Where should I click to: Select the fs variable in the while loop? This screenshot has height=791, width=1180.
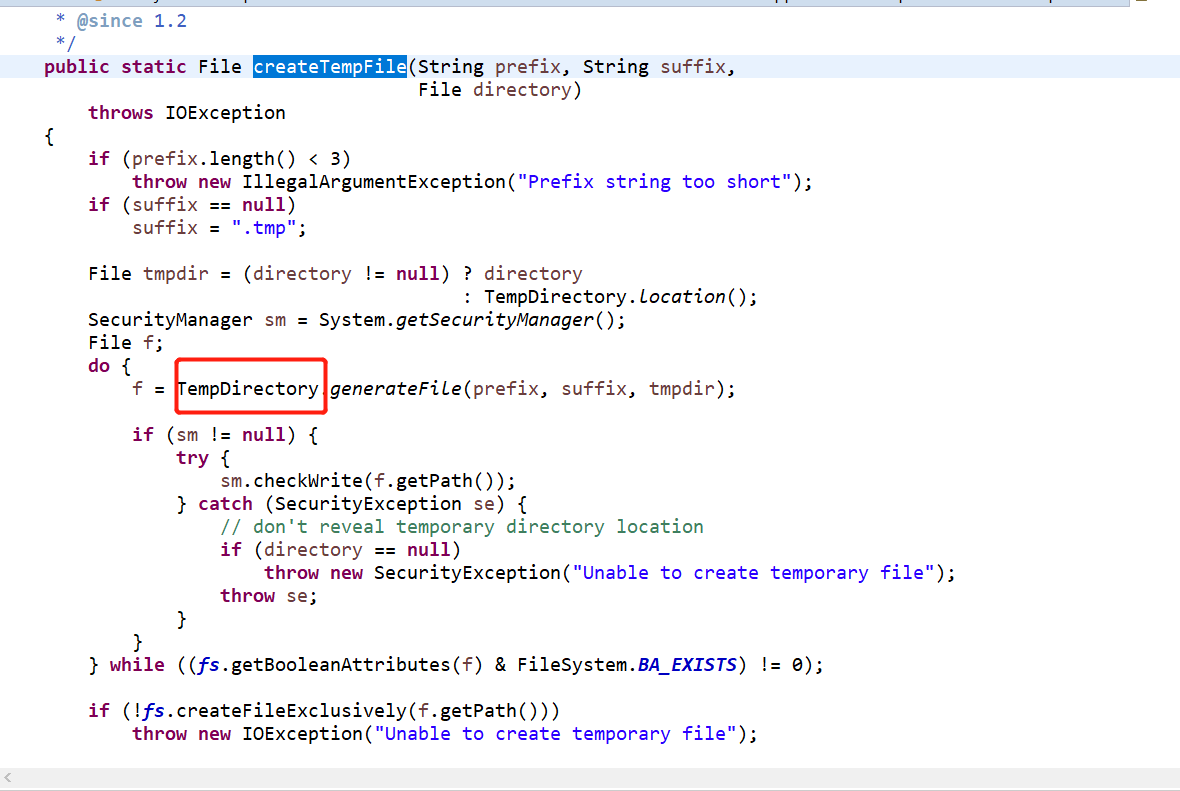click(x=208, y=664)
